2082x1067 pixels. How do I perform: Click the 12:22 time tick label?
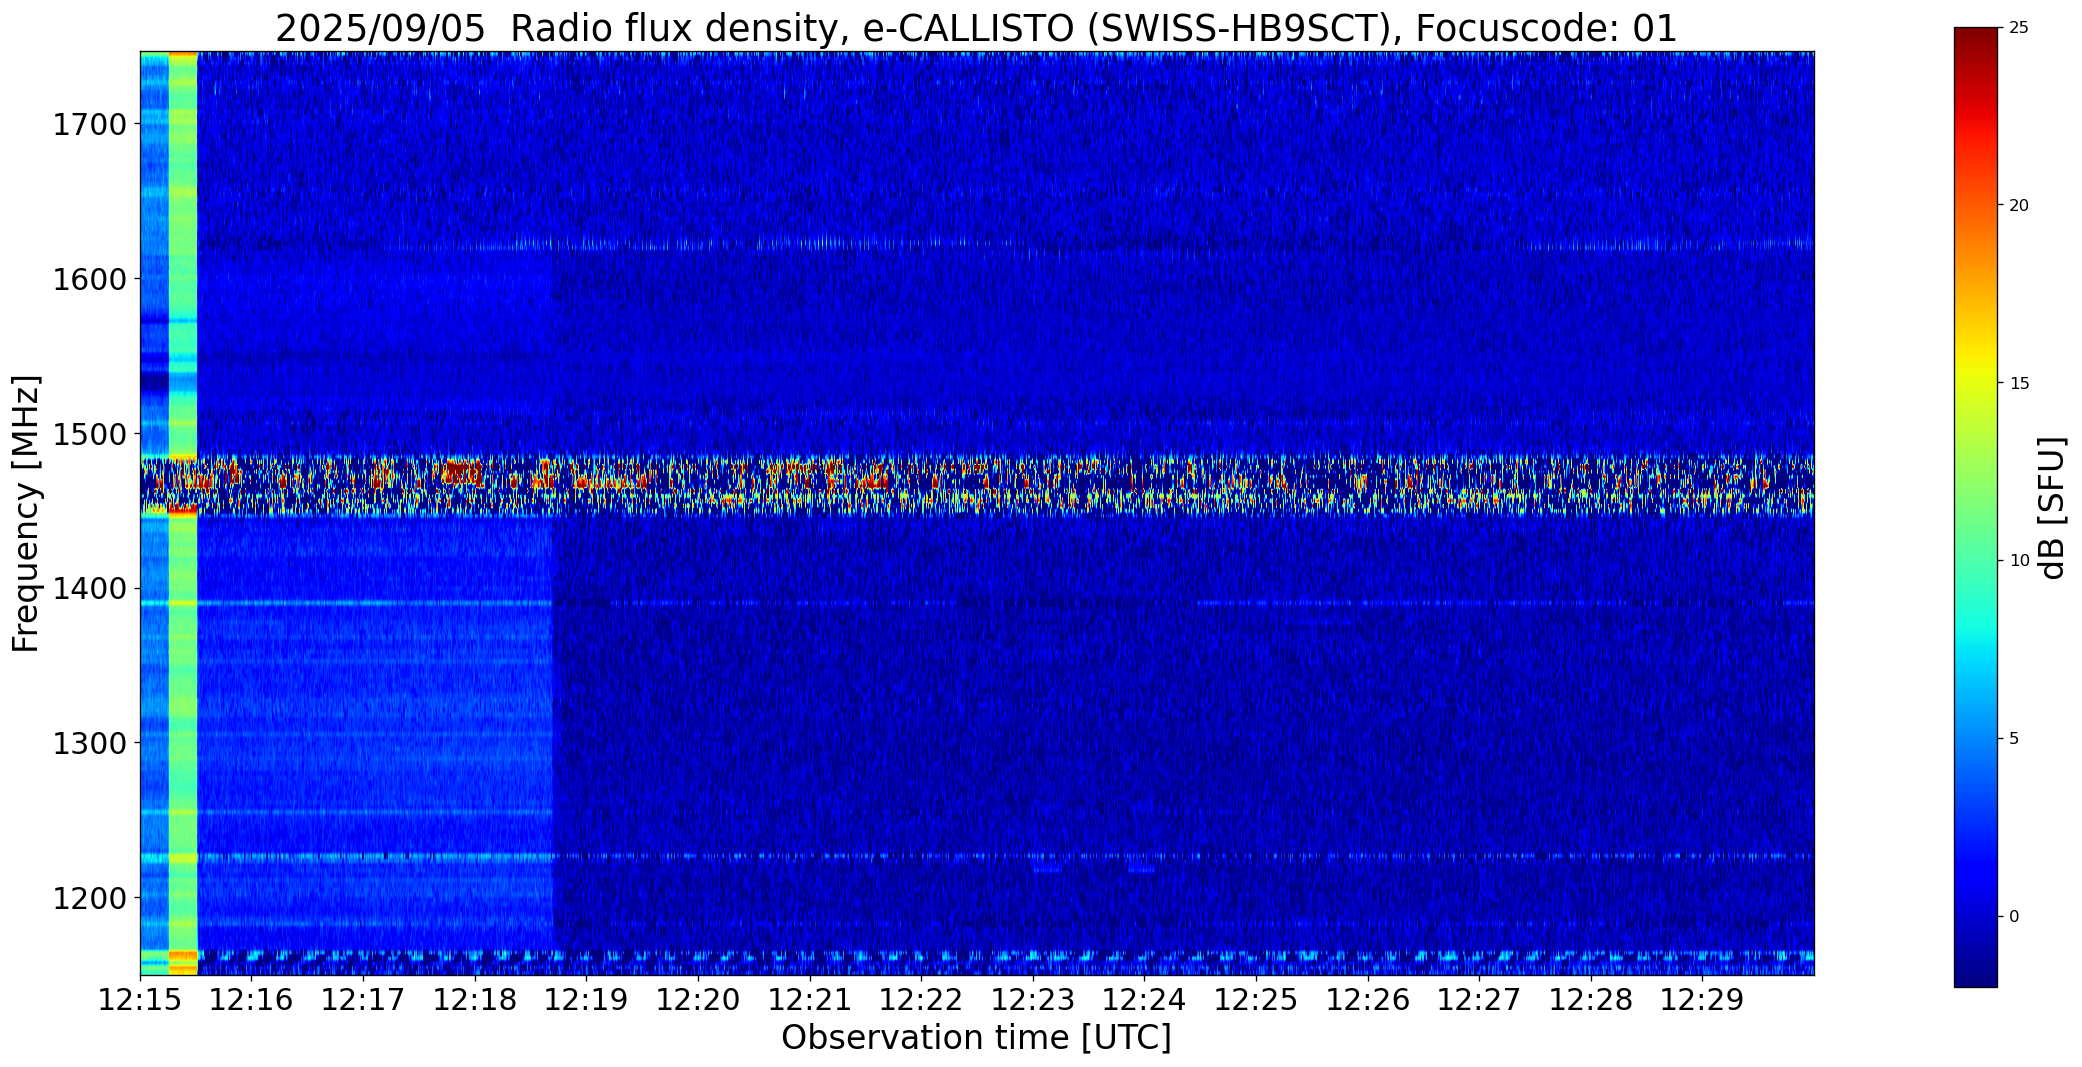[922, 999]
